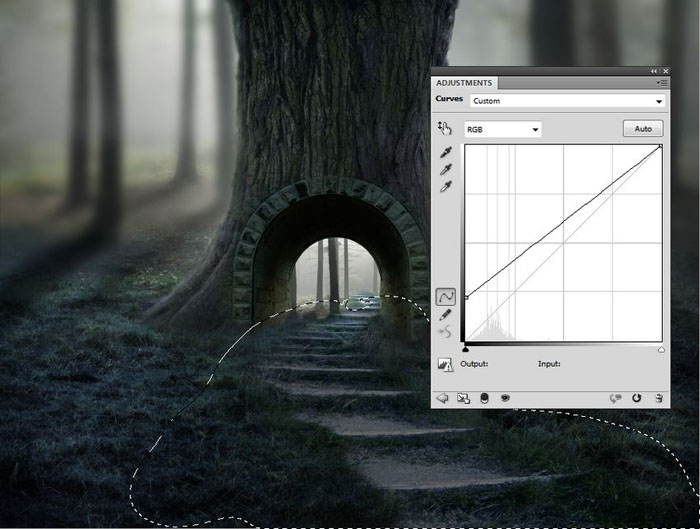Collapse panel with double arrows icon
The width and height of the screenshot is (700, 529).
click(x=654, y=71)
